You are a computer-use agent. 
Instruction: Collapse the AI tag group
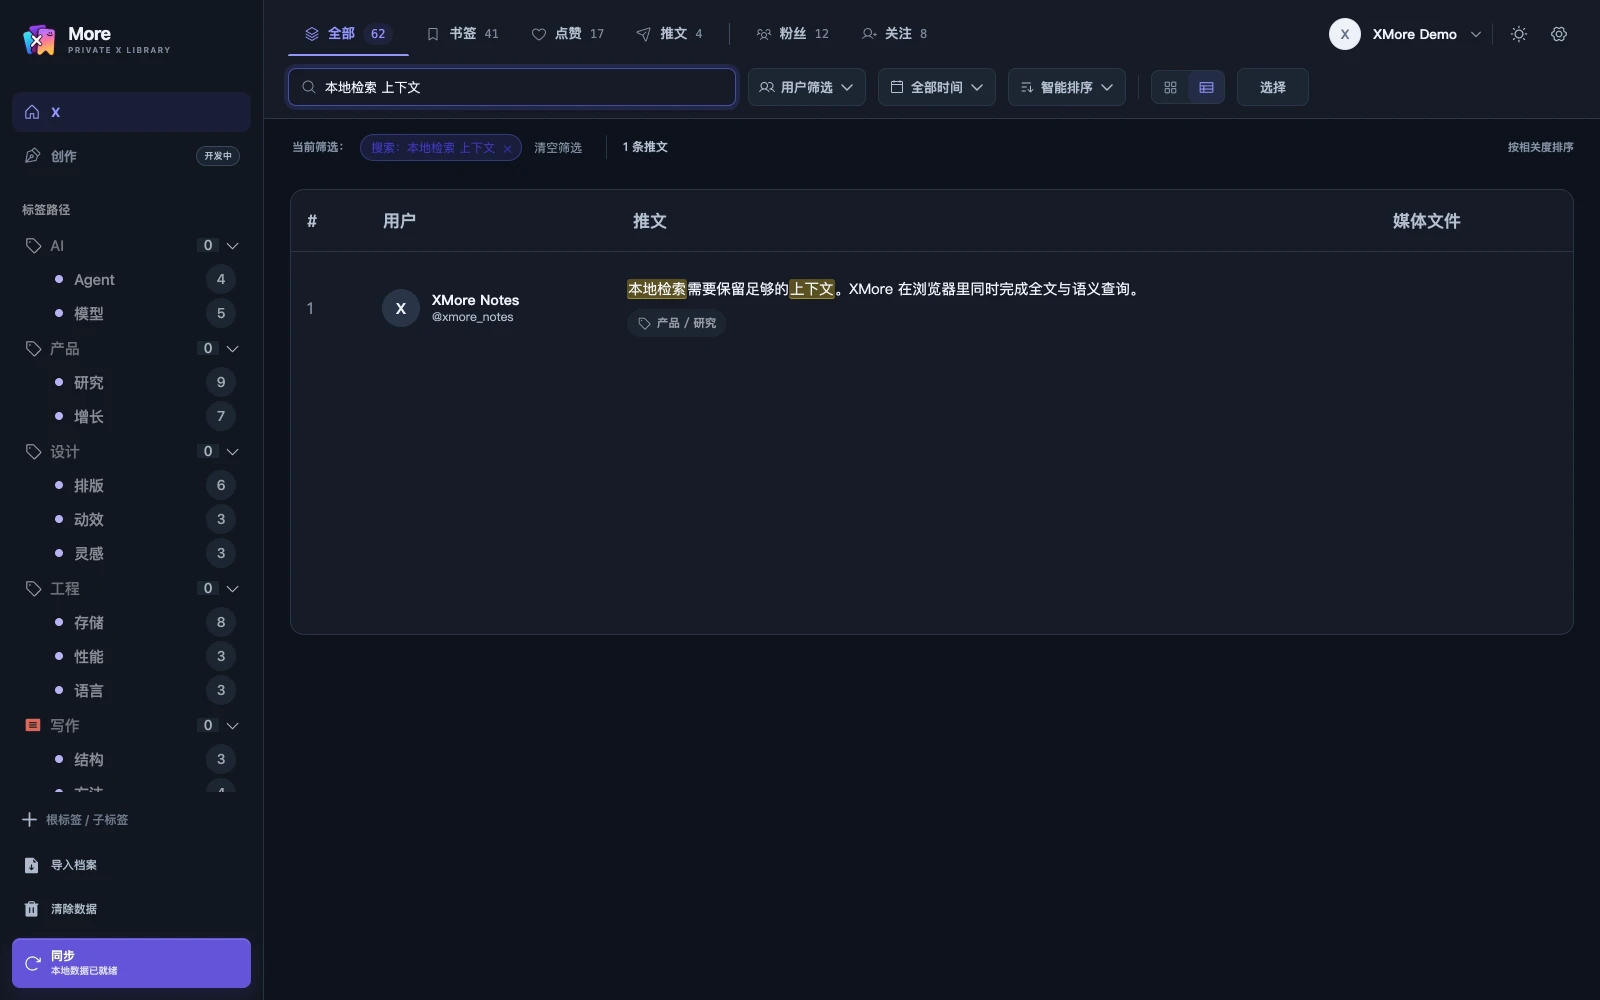coord(233,246)
